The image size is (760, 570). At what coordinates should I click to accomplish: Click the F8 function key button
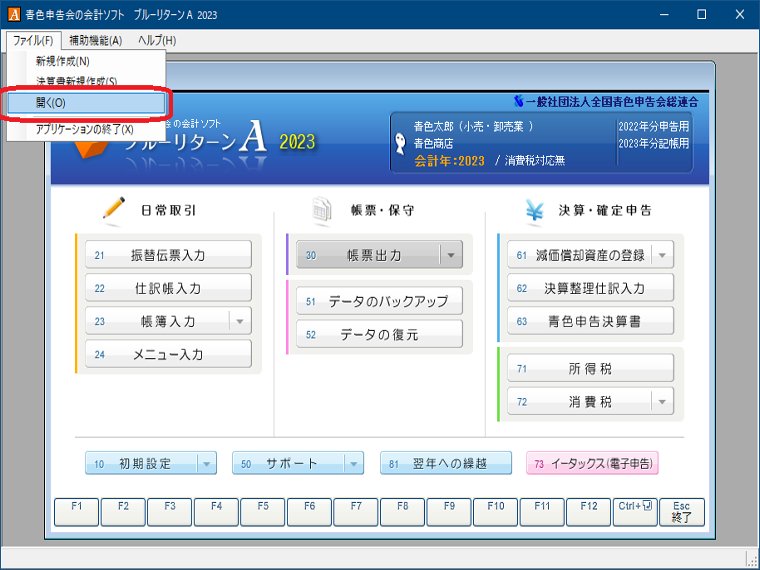pyautogui.click(x=402, y=512)
